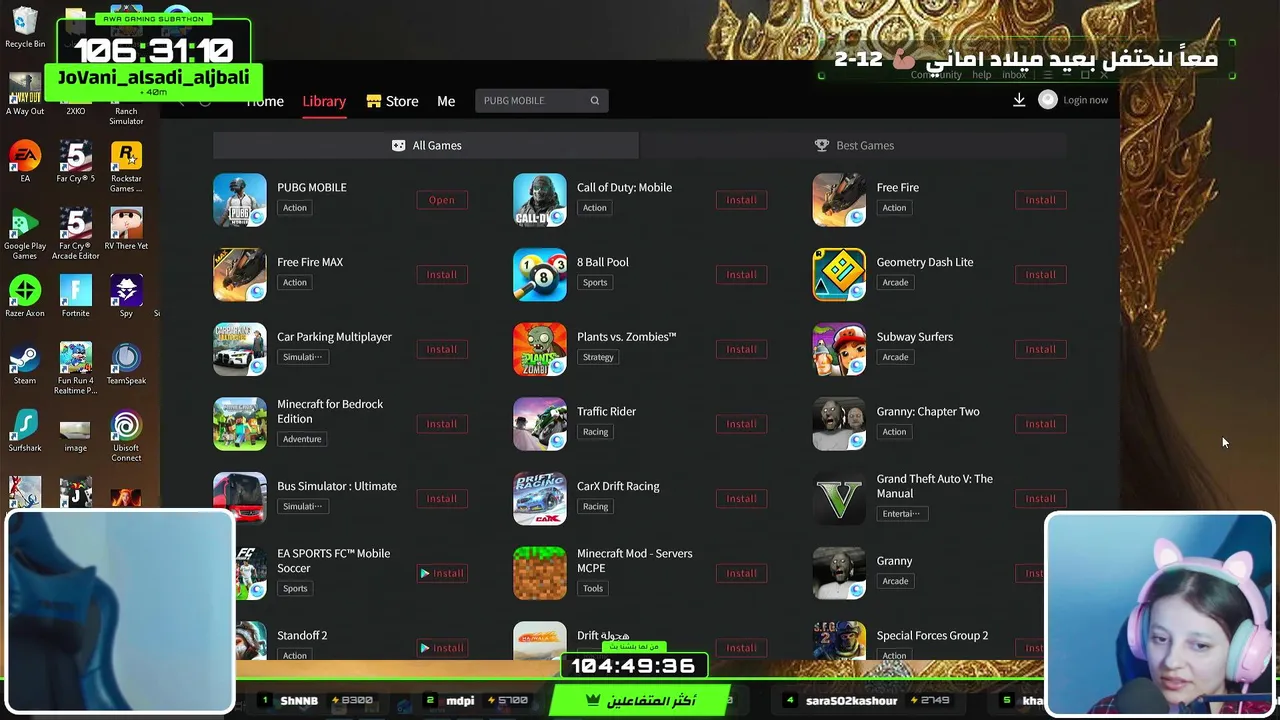Open Surfshark desktop shortcut

25,431
